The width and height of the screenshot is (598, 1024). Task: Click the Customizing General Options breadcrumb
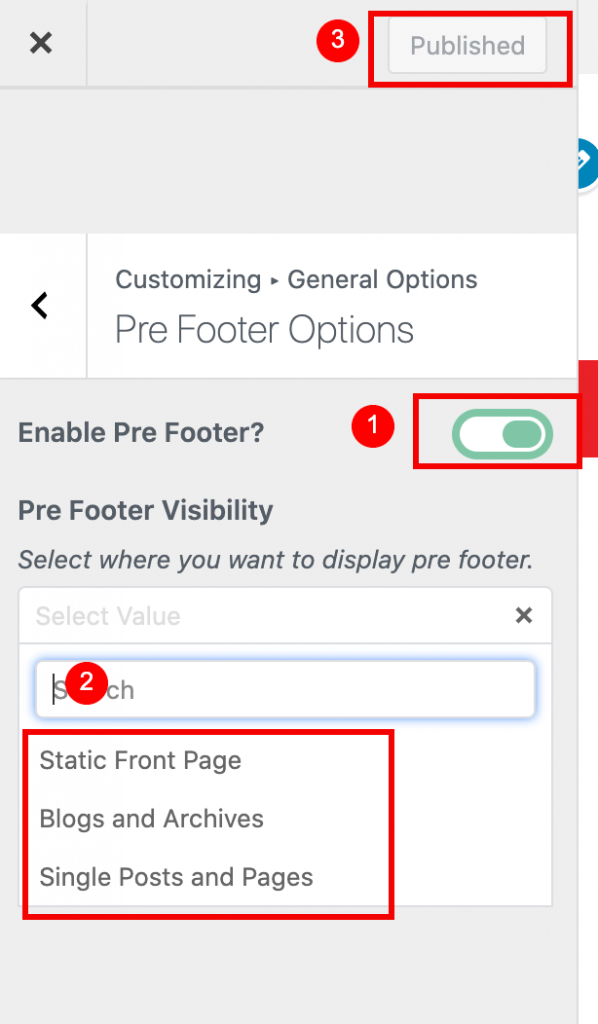click(296, 280)
